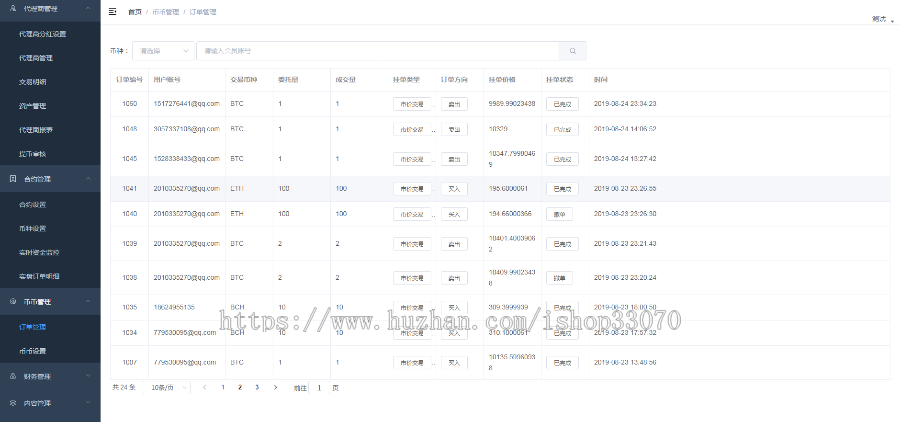Image resolution: width=900 pixels, height=422 pixels.
Task: Click price 195.6000061 cell
Action: (x=509, y=189)
